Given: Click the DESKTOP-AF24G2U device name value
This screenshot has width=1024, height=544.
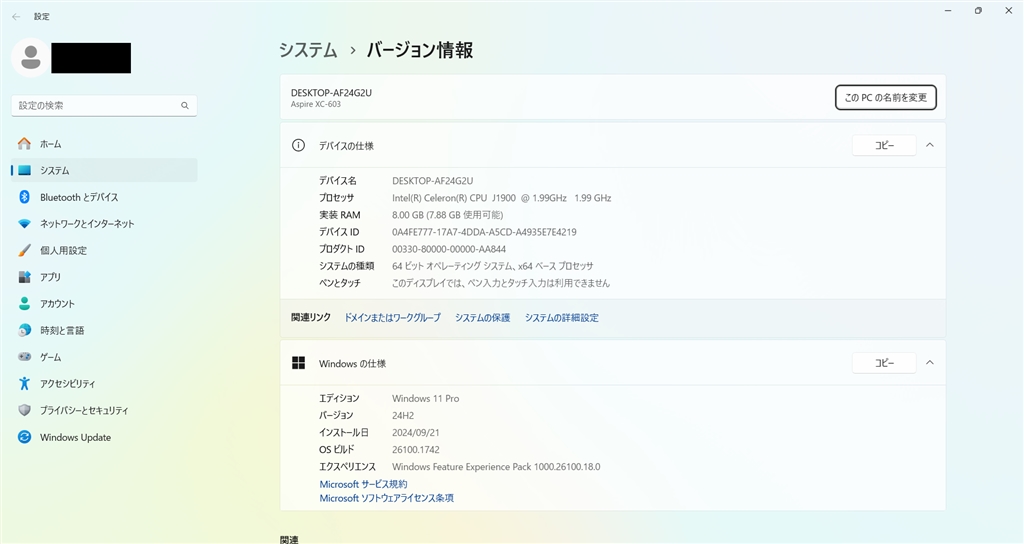Looking at the screenshot, I should coord(432,181).
